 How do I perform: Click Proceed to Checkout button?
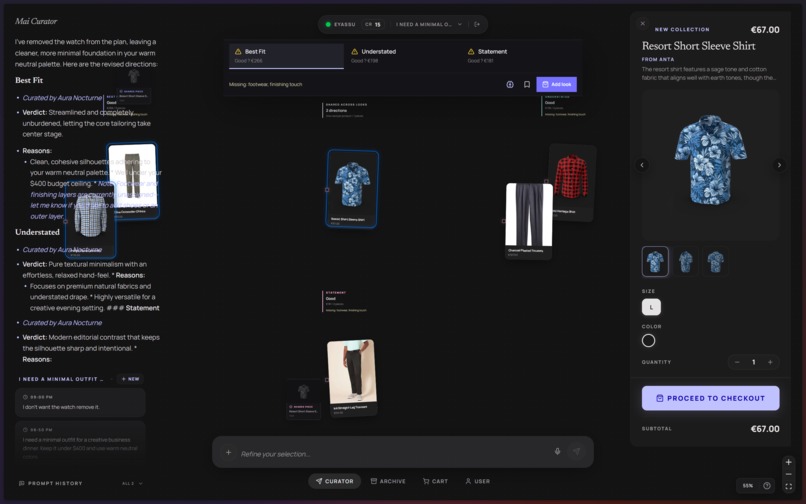pos(710,398)
